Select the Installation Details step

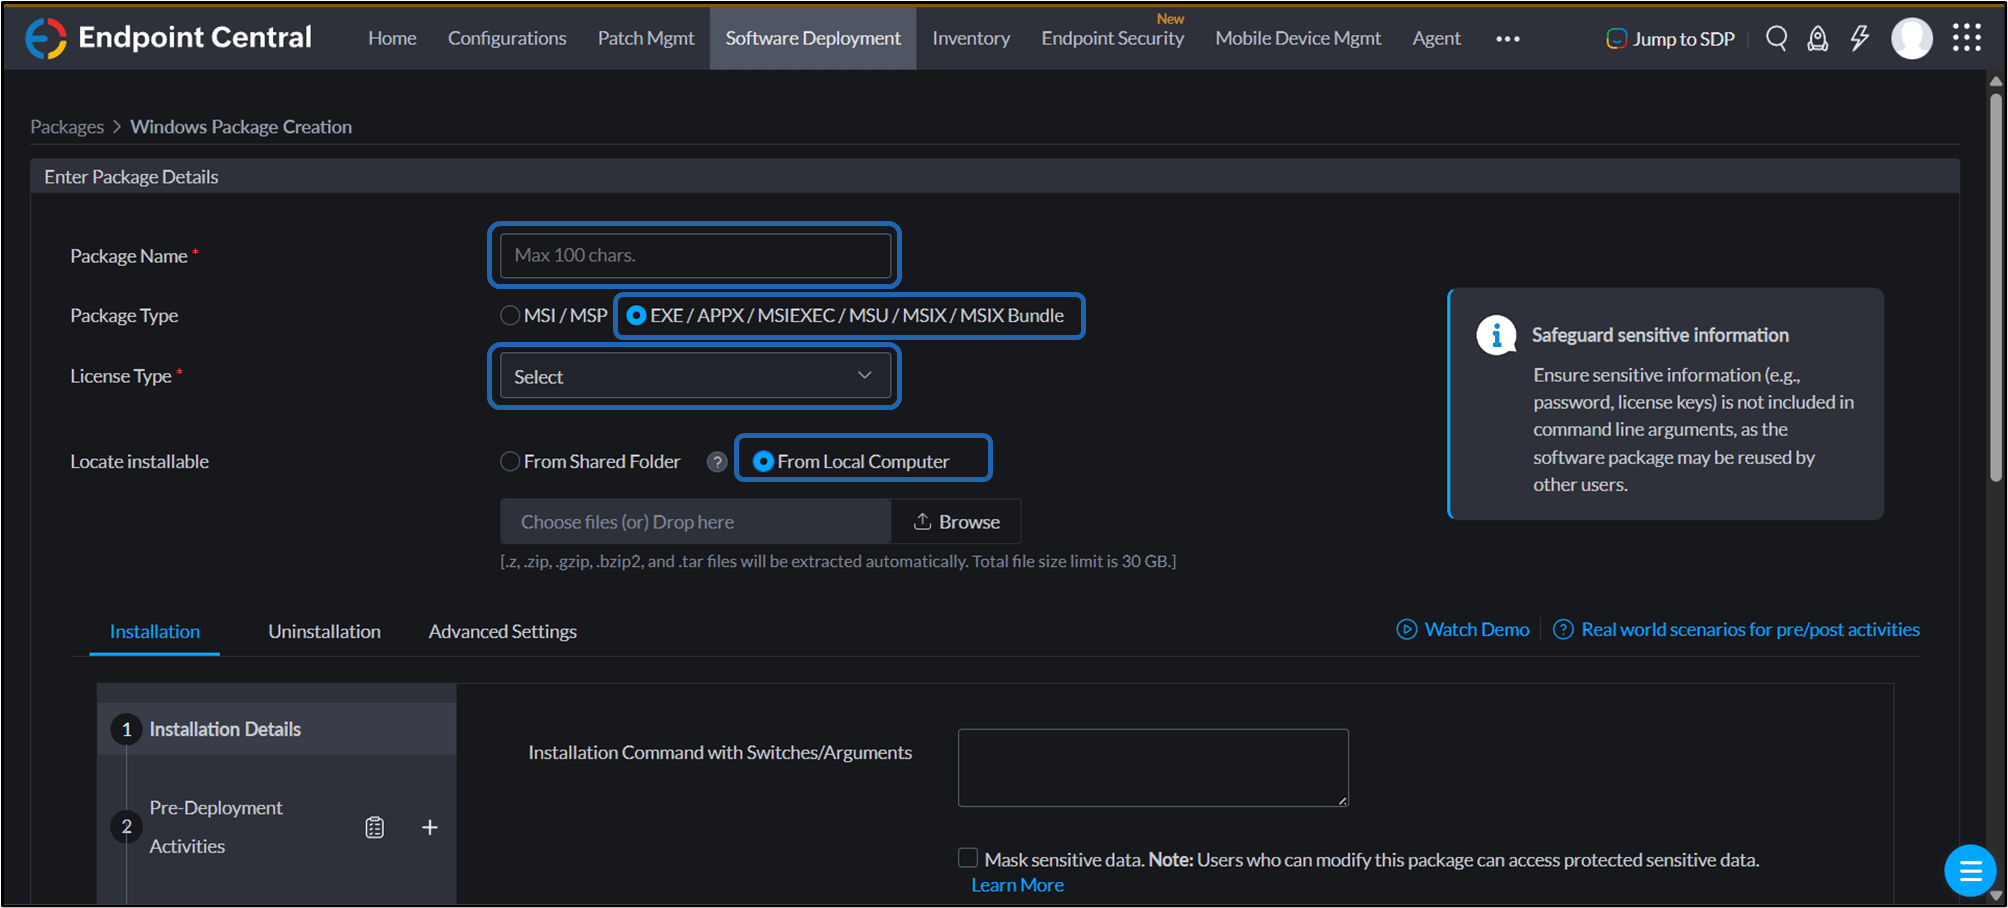click(x=277, y=729)
